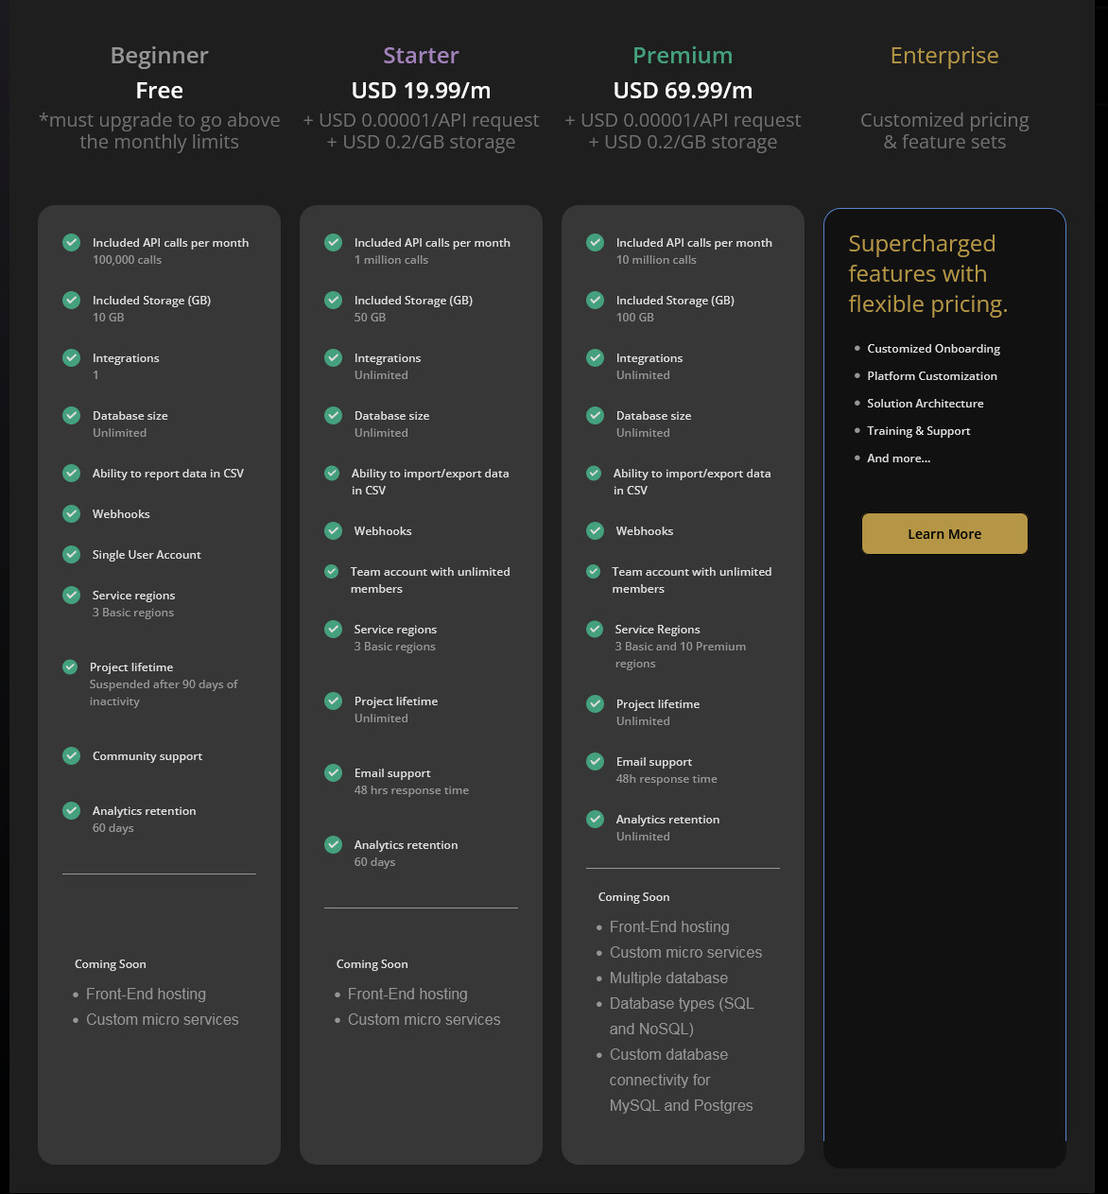Click checkmark beside Starter 50 GB storage
1108x1194 pixels.
pyautogui.click(x=334, y=300)
